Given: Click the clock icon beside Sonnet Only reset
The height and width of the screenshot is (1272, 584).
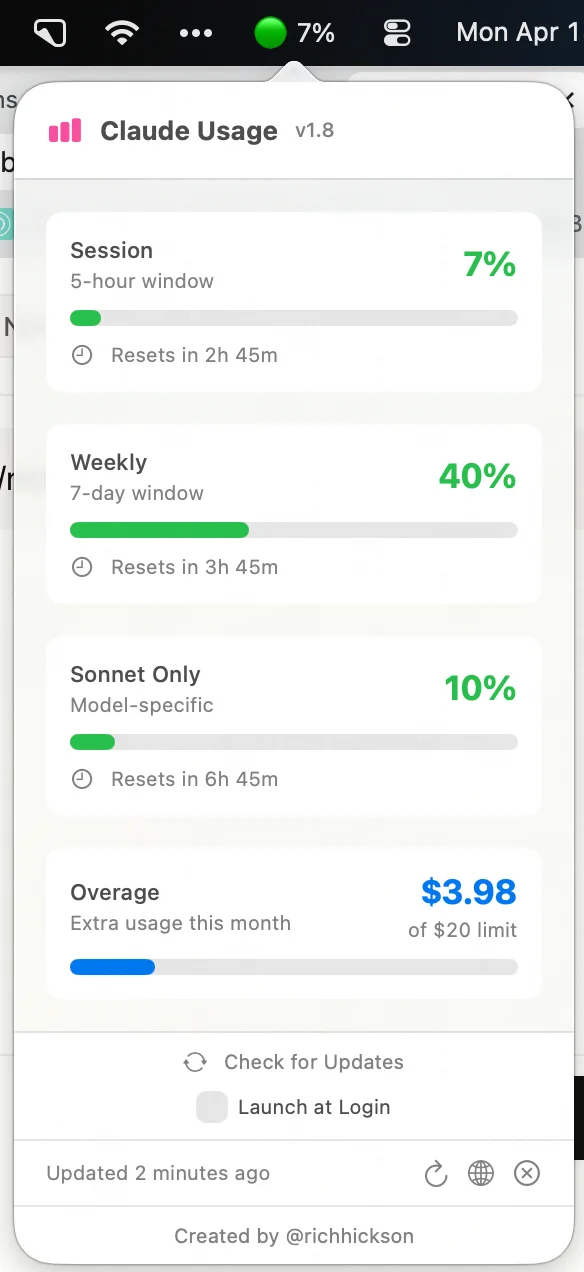Looking at the screenshot, I should pyautogui.click(x=82, y=779).
